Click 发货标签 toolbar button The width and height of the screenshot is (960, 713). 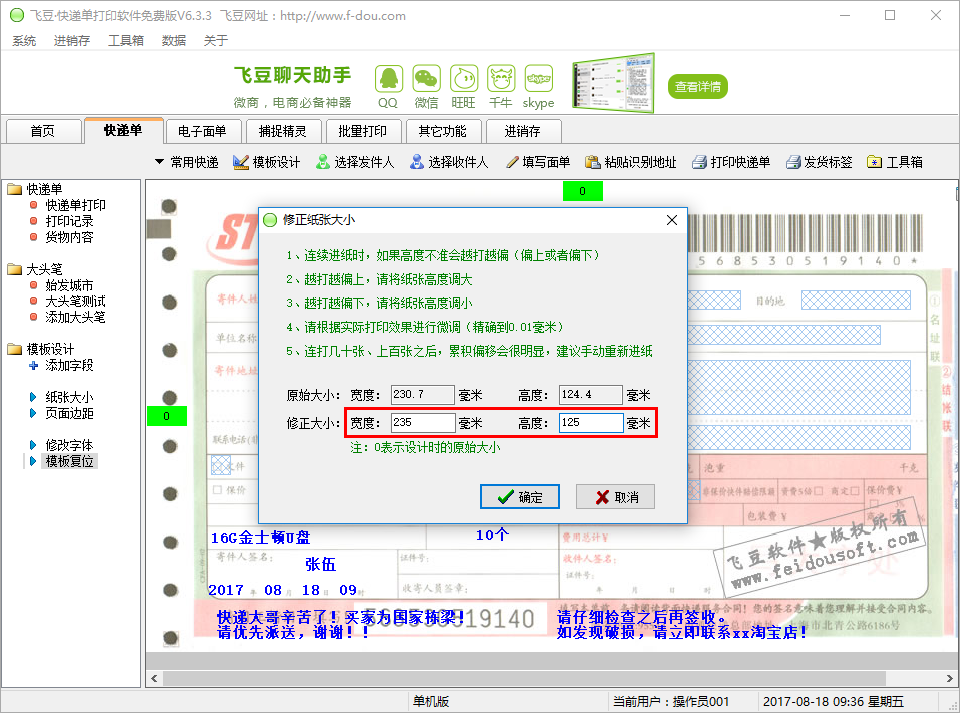[x=819, y=162]
